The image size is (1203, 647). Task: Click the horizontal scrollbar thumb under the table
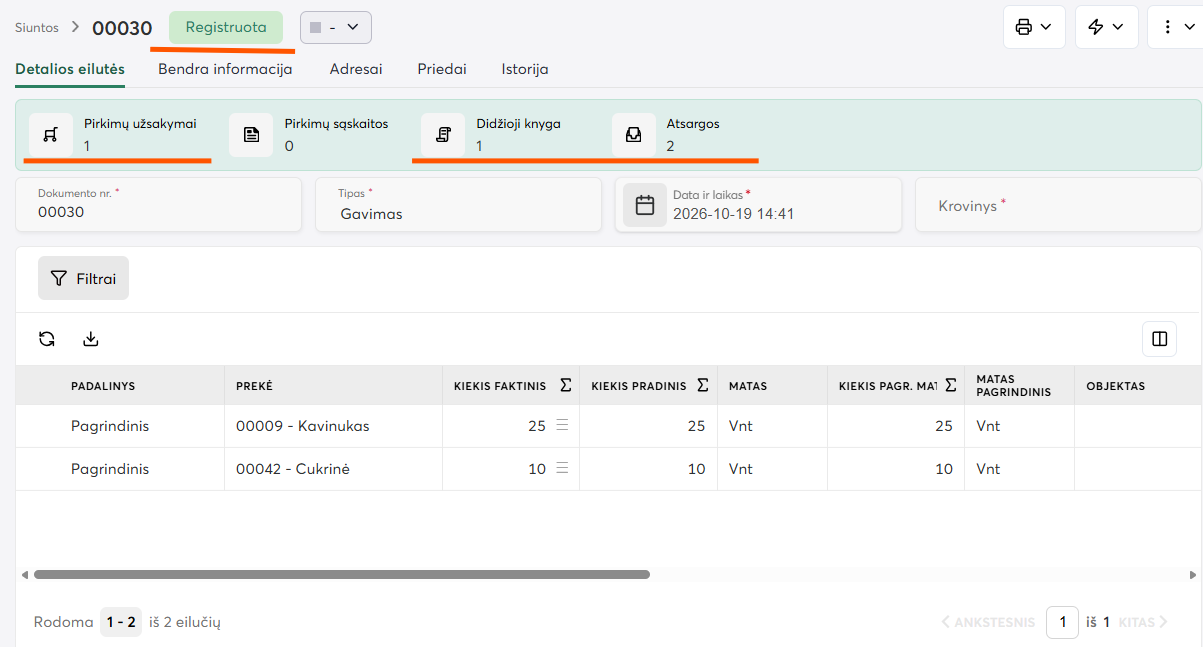coord(342,575)
